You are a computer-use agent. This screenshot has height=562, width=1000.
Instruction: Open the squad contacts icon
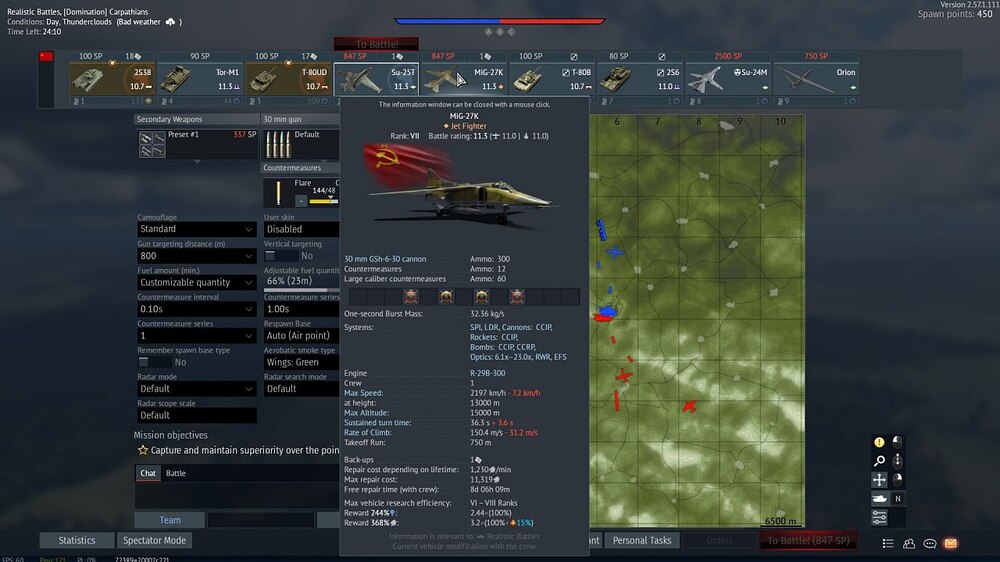click(909, 544)
